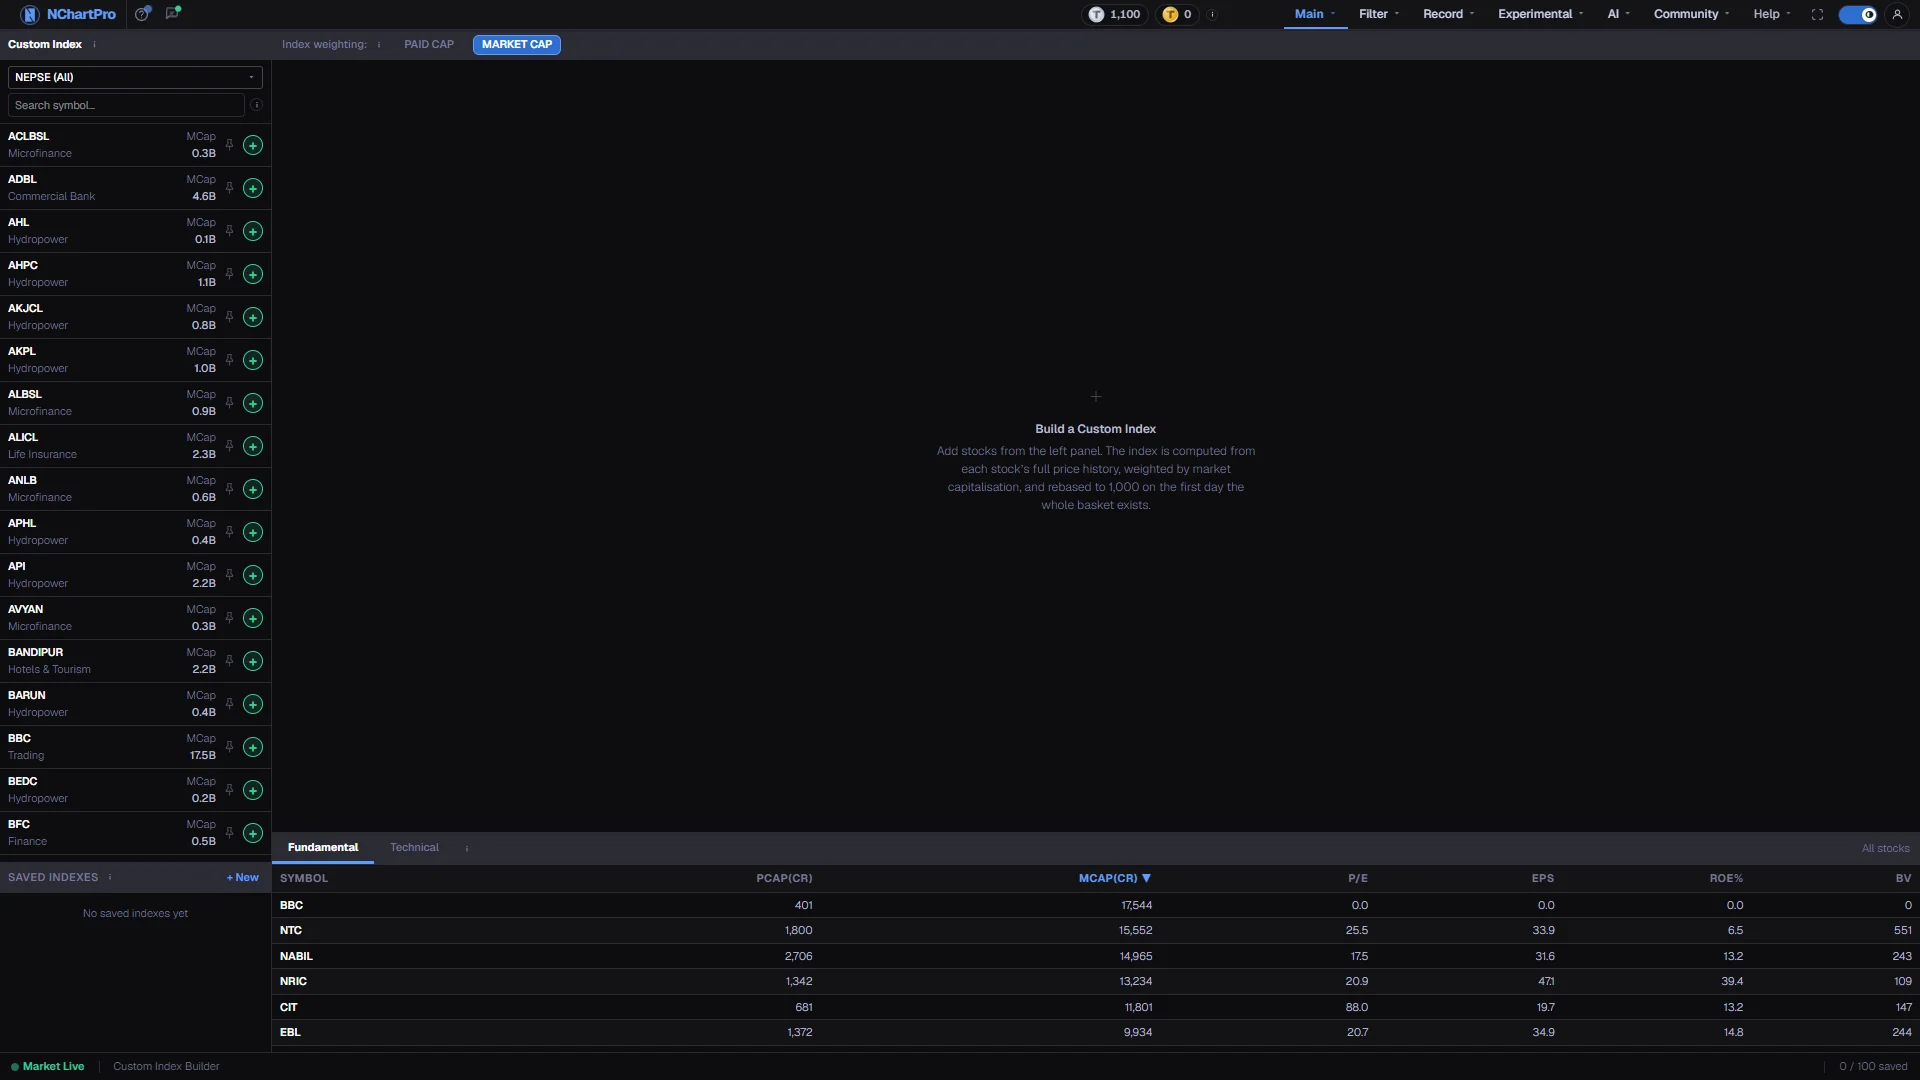Sort table by P/E column header
Screen dimensions: 1920x1080
[1357, 878]
